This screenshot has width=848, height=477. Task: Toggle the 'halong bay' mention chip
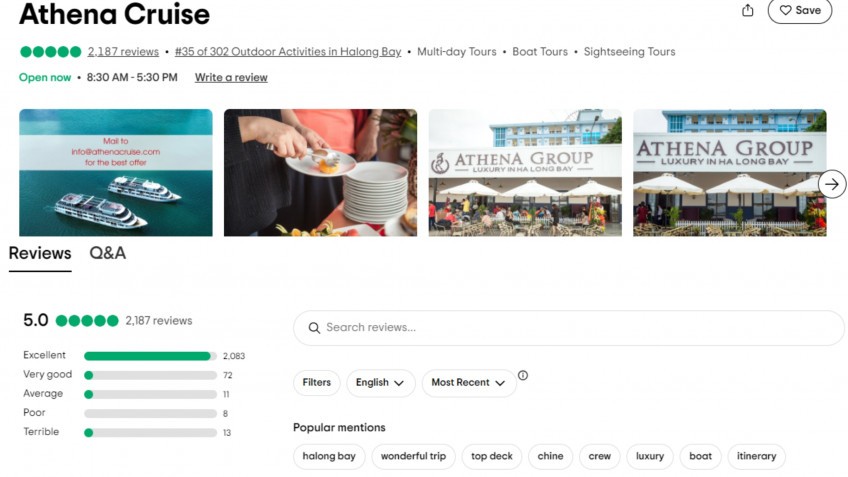[329, 457]
